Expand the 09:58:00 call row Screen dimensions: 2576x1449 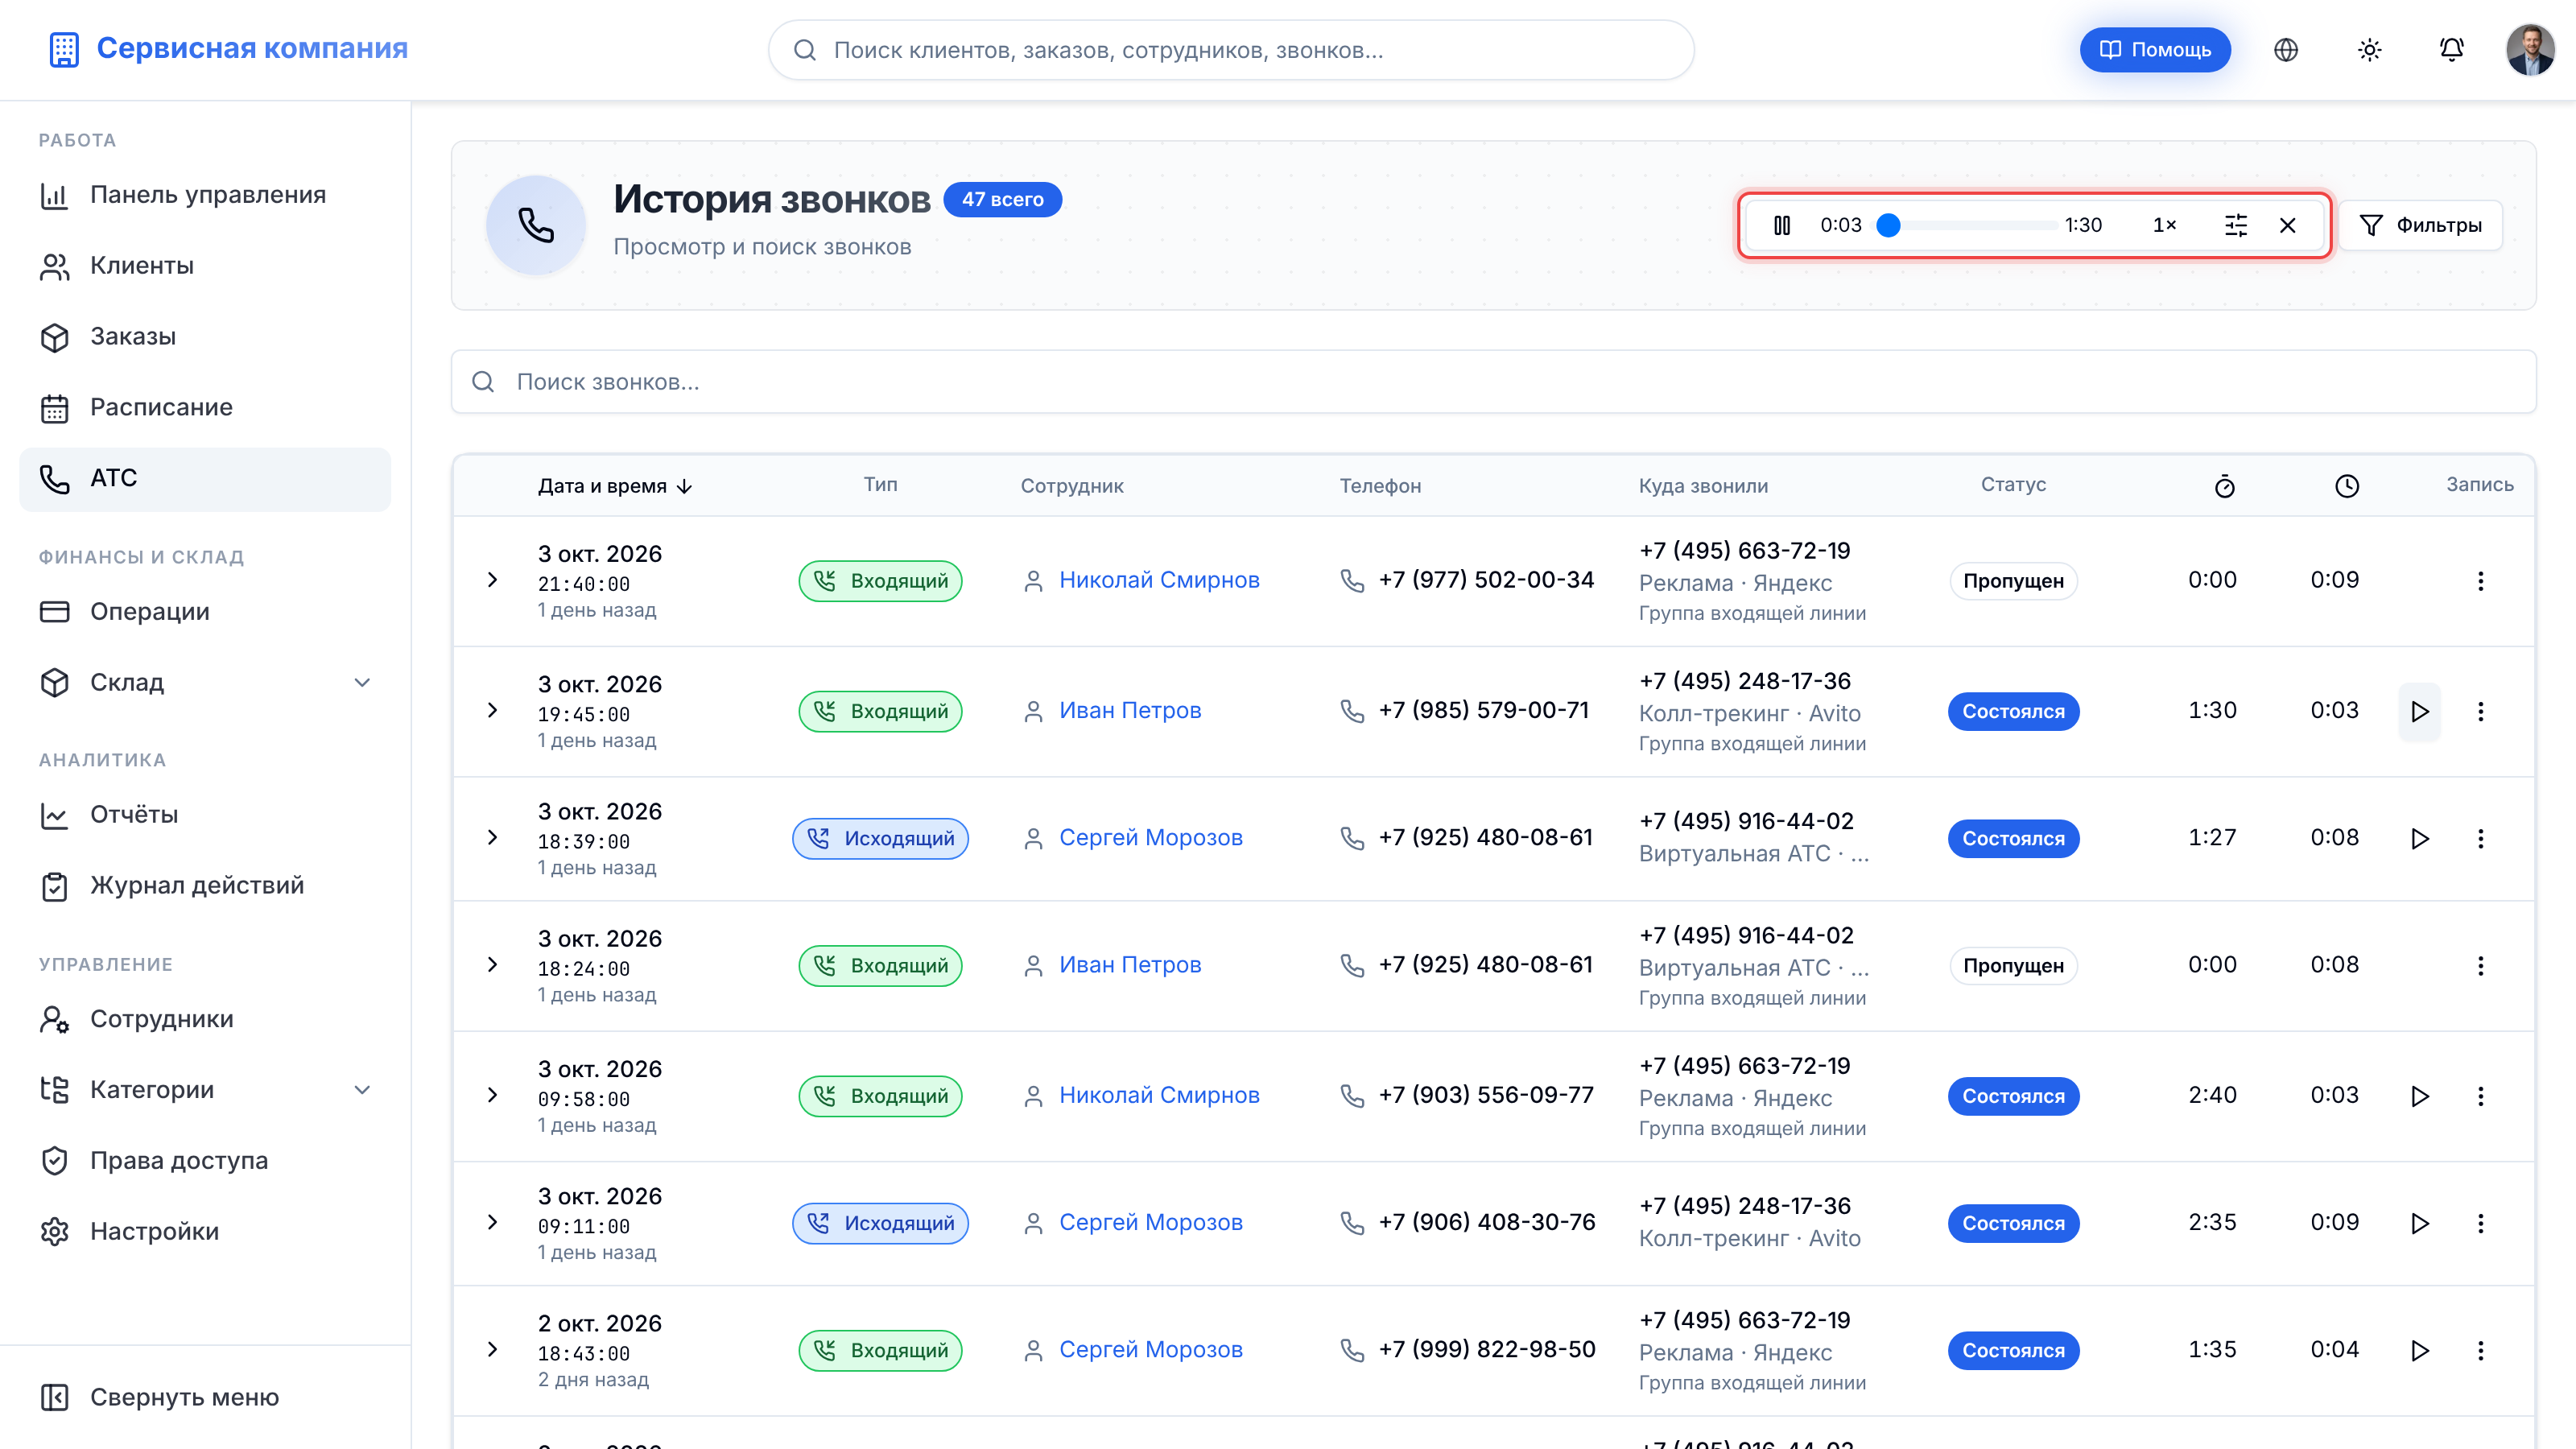[x=492, y=1095]
